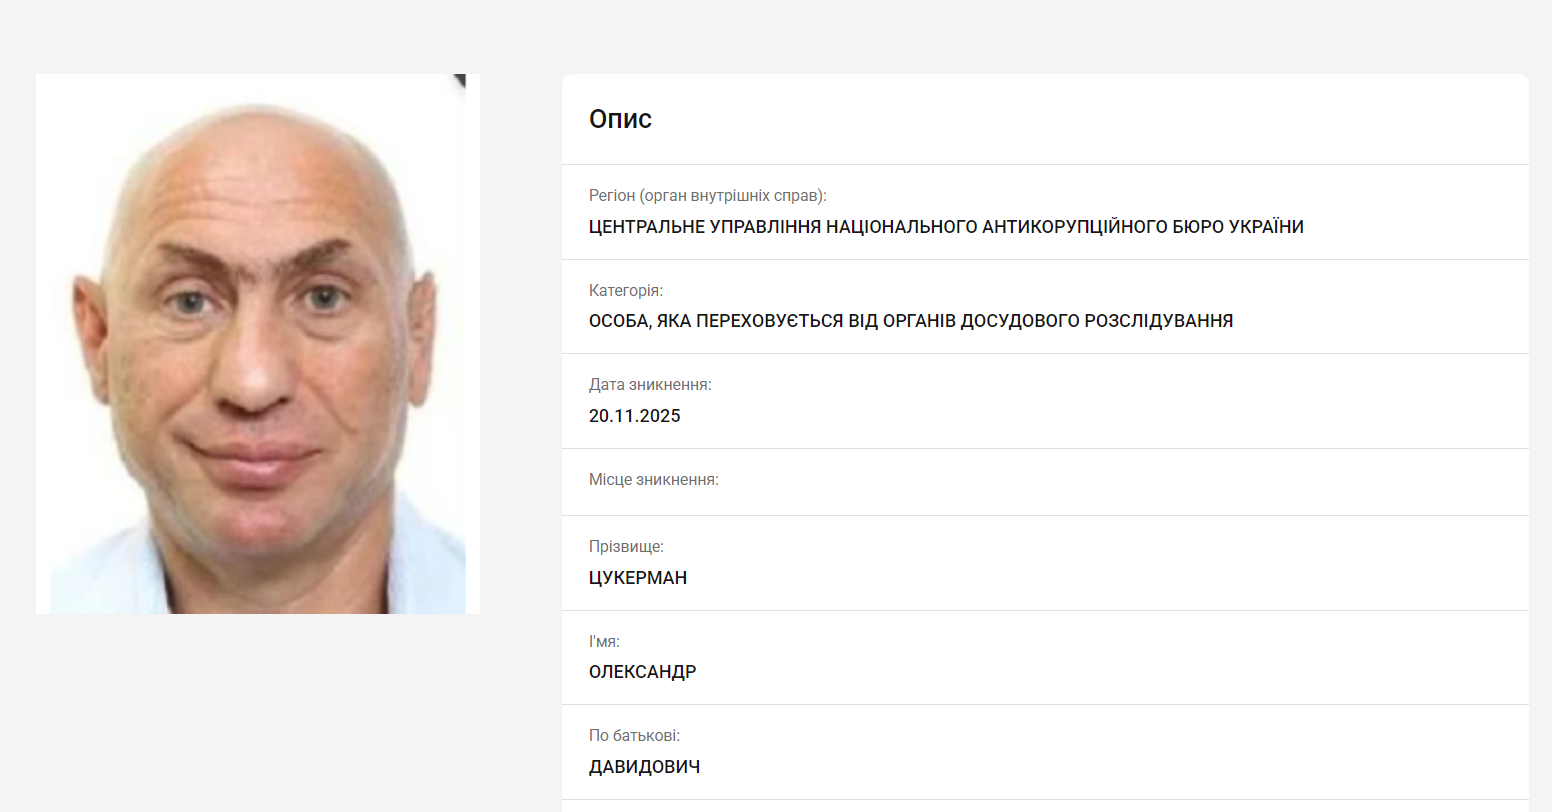
Task: Select the 'Місце зникнення:' label
Action: click(654, 480)
